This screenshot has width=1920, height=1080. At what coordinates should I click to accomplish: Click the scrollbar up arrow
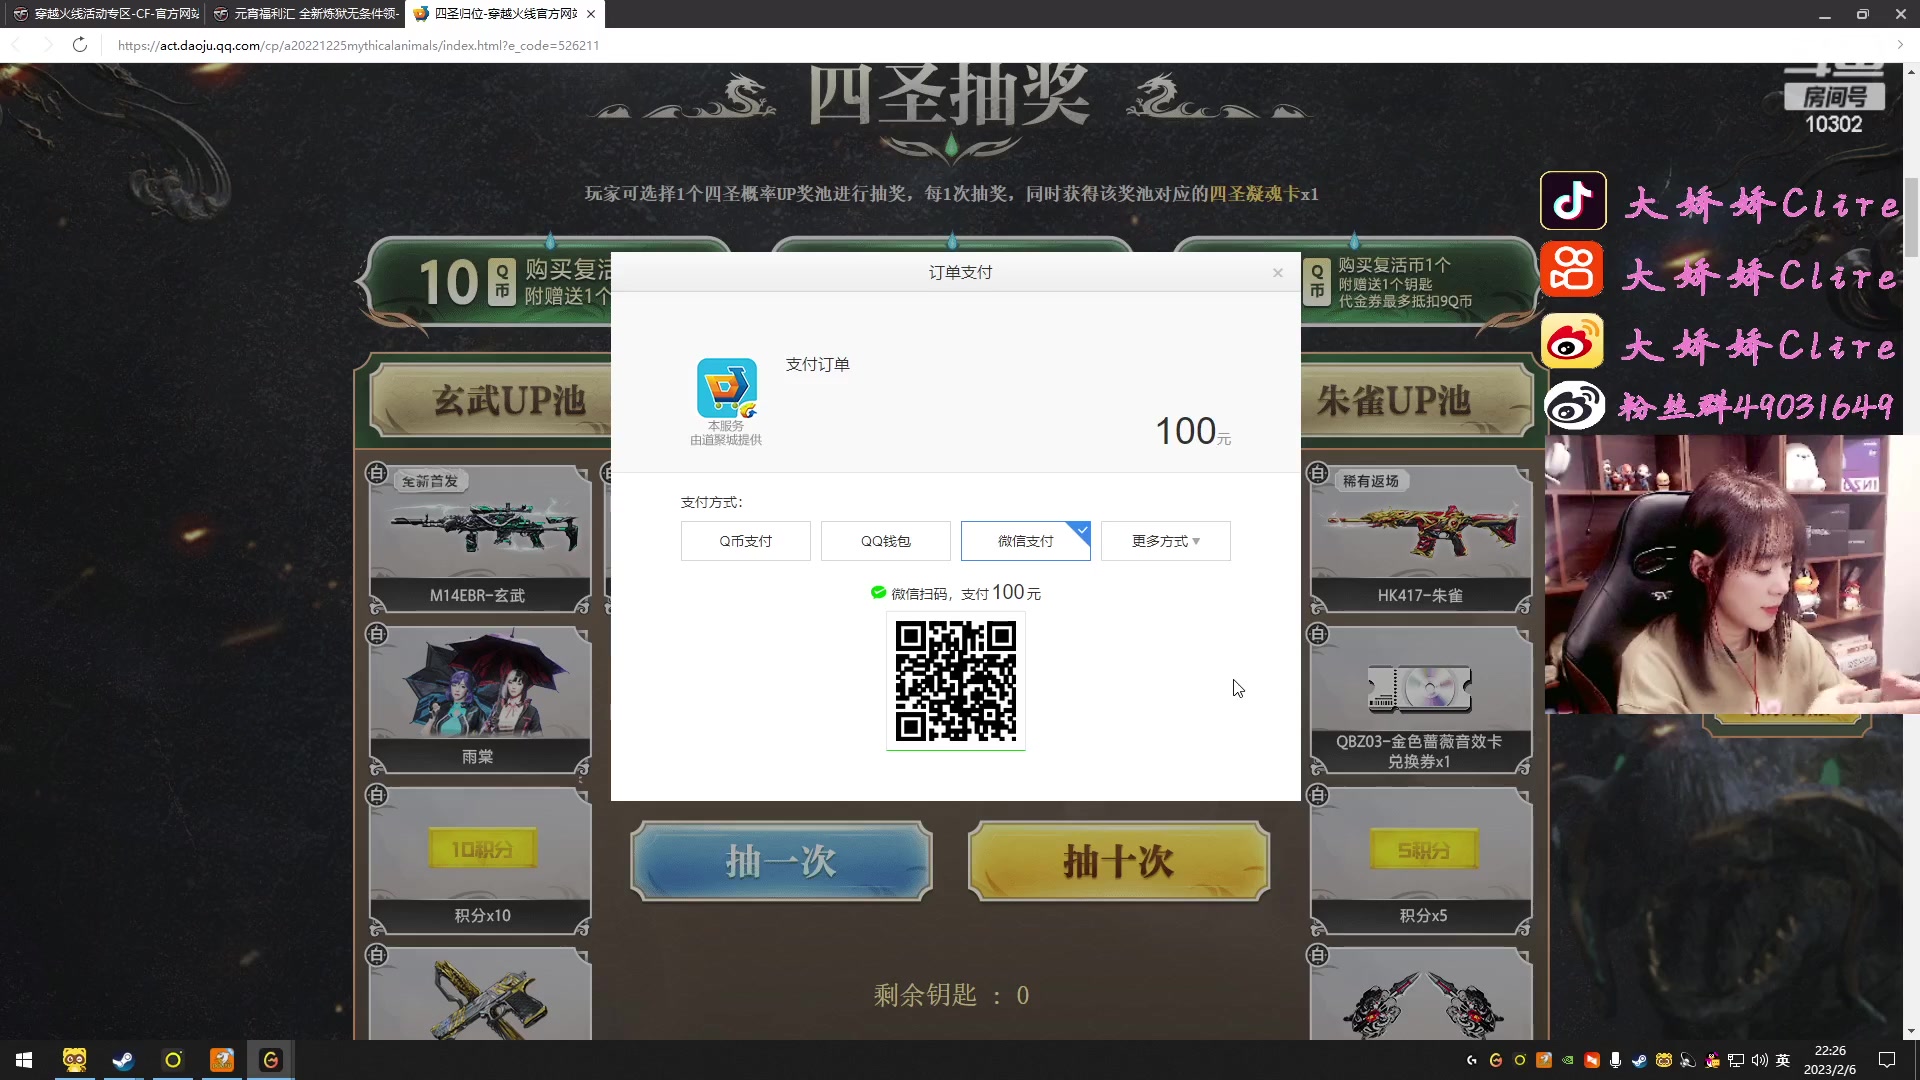[x=1912, y=71]
